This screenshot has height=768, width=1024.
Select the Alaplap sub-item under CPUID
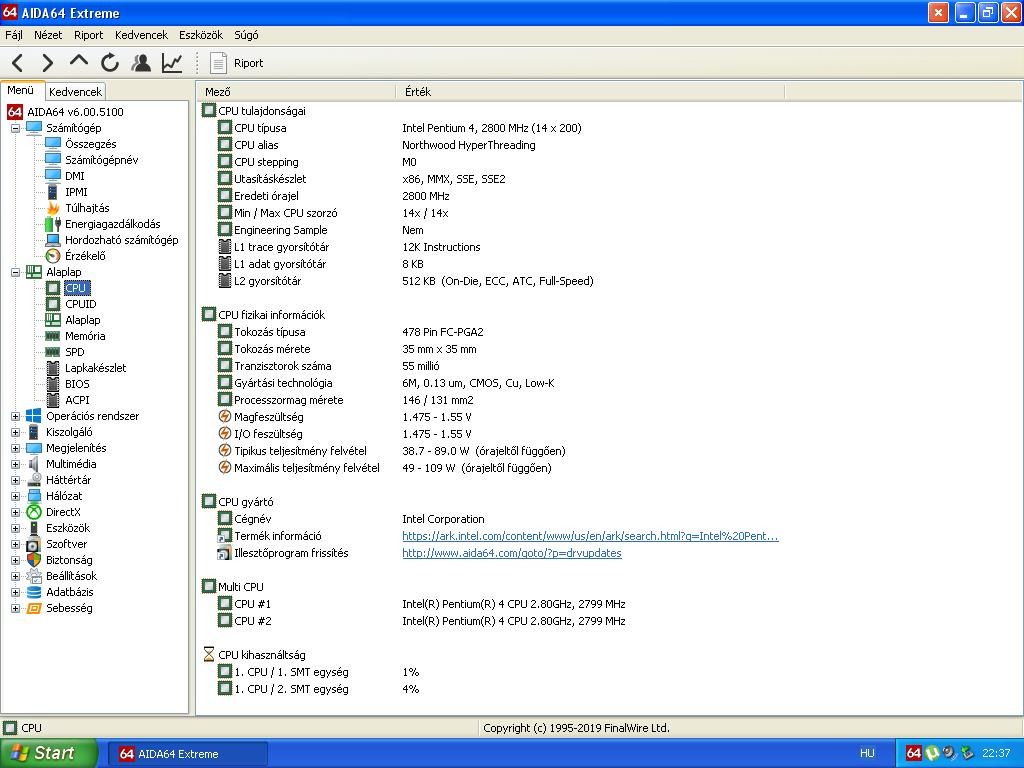(x=82, y=320)
